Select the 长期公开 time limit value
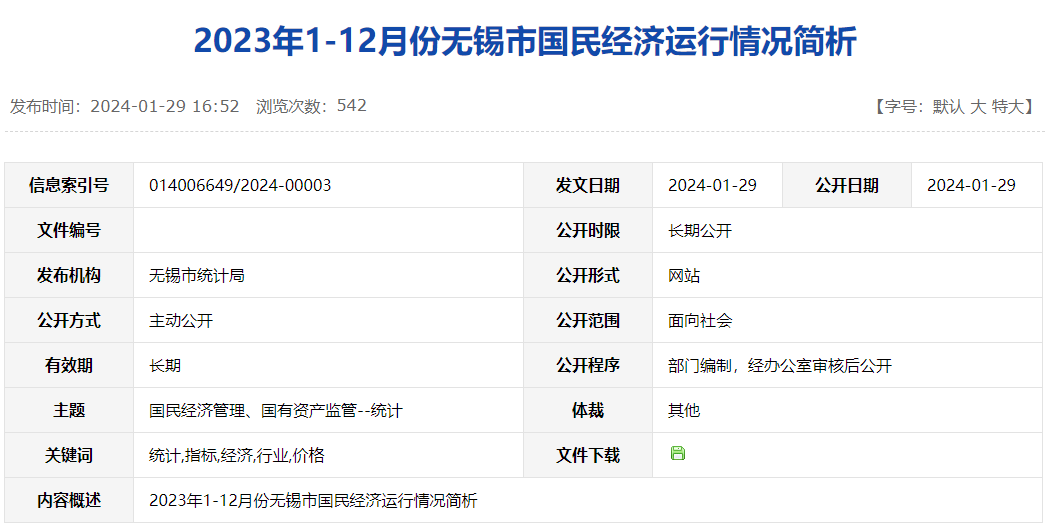Screen dimensions: 1049x525 pyautogui.click(x=700, y=230)
